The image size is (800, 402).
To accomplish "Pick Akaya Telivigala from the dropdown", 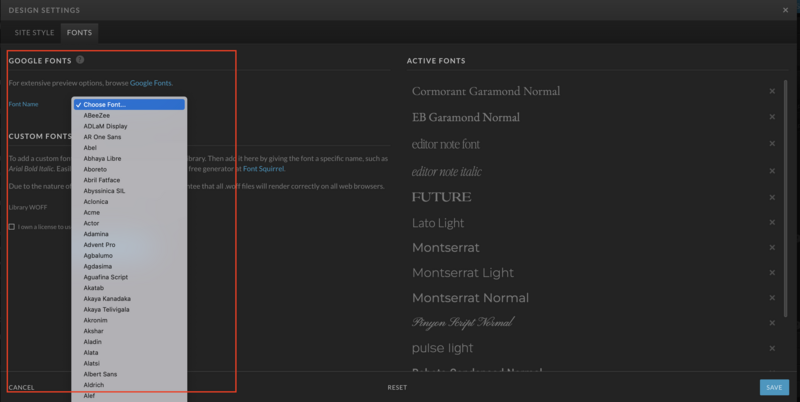I will (x=129, y=310).
